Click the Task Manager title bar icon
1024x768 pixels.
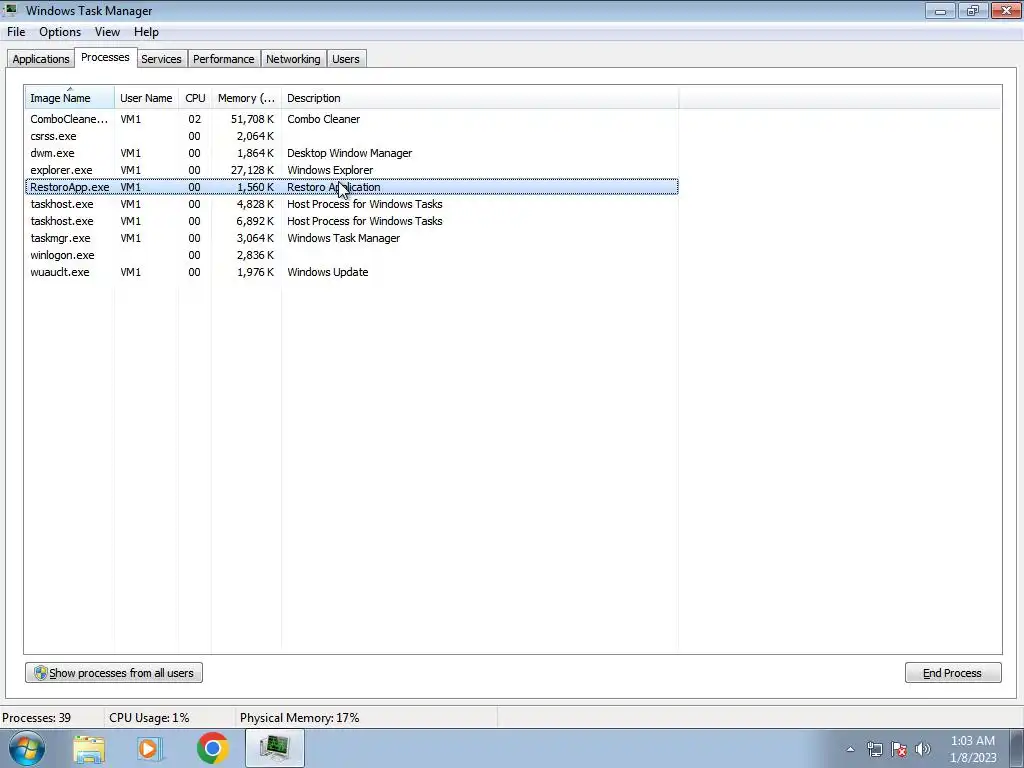[10, 10]
